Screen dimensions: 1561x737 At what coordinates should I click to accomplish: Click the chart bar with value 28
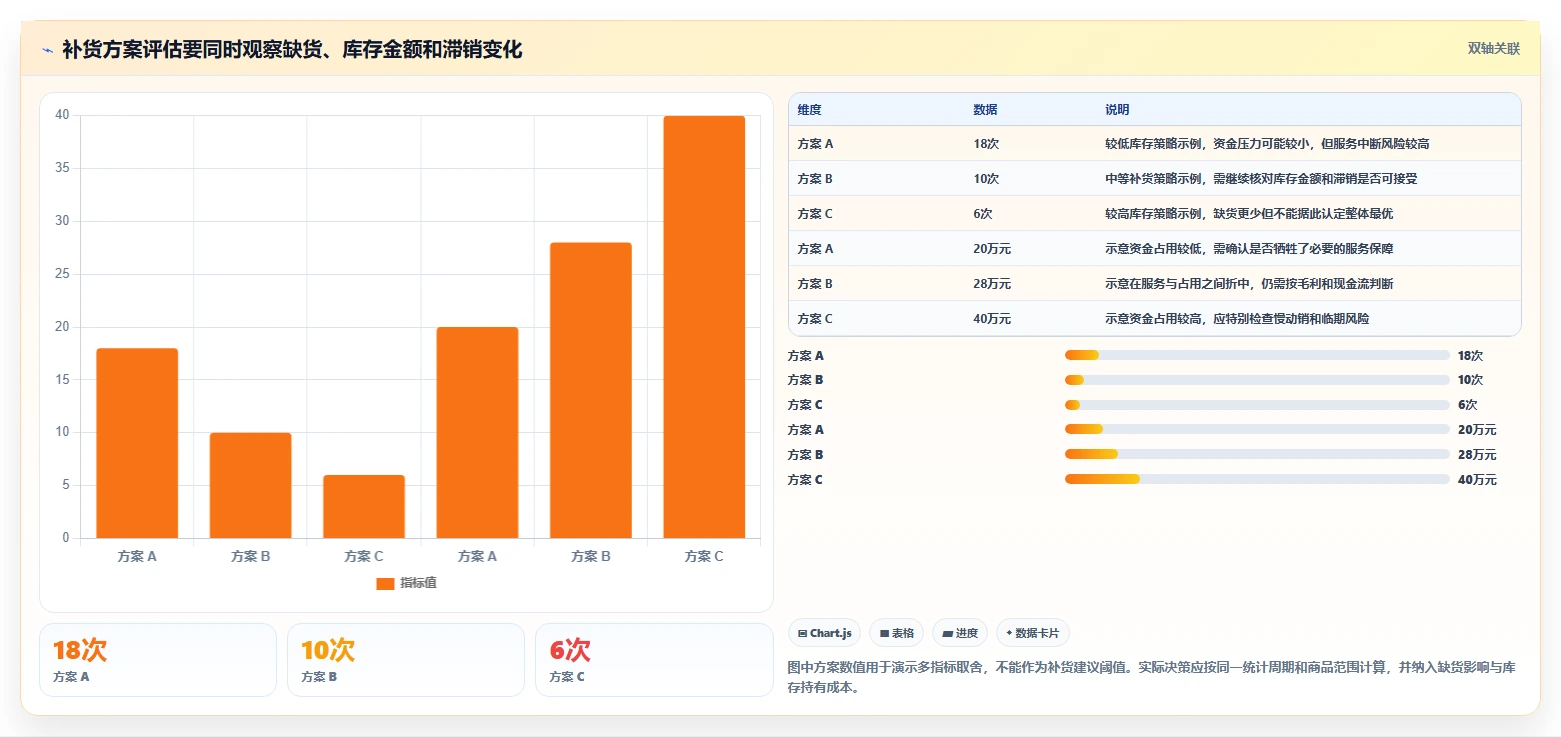click(x=591, y=390)
